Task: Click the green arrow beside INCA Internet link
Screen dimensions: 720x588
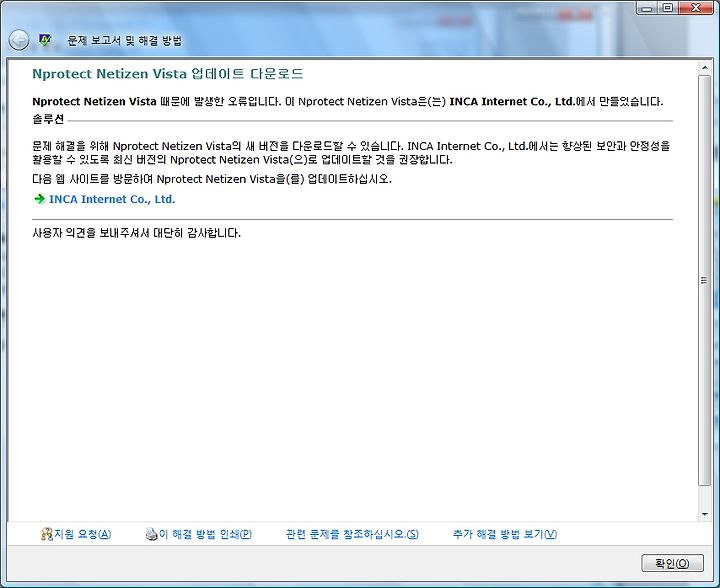Action: point(39,199)
